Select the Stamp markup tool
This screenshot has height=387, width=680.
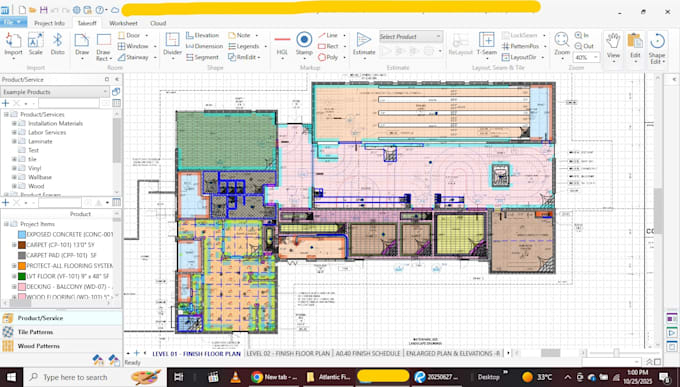pyautogui.click(x=304, y=44)
